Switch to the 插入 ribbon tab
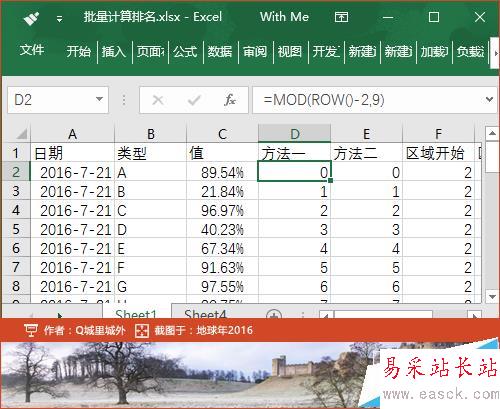The image size is (500, 409). pyautogui.click(x=114, y=52)
